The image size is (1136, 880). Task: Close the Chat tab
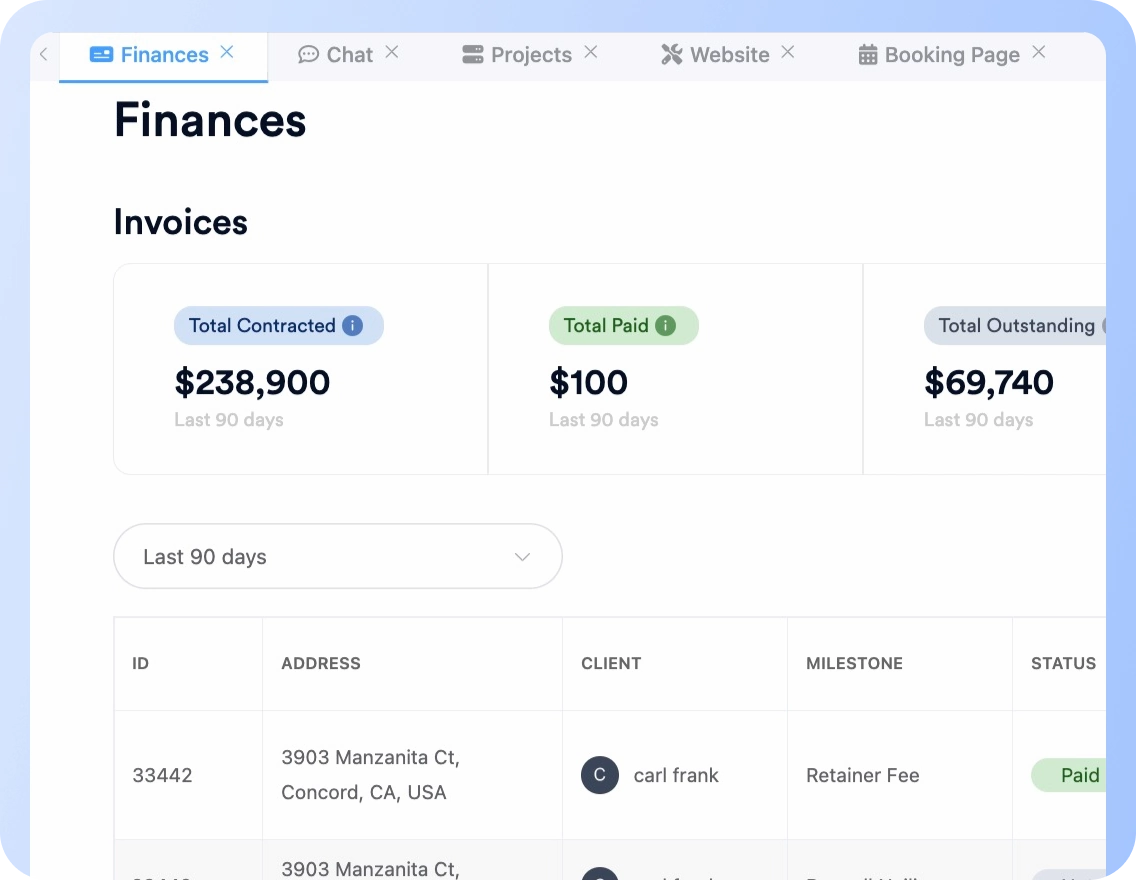click(x=392, y=52)
